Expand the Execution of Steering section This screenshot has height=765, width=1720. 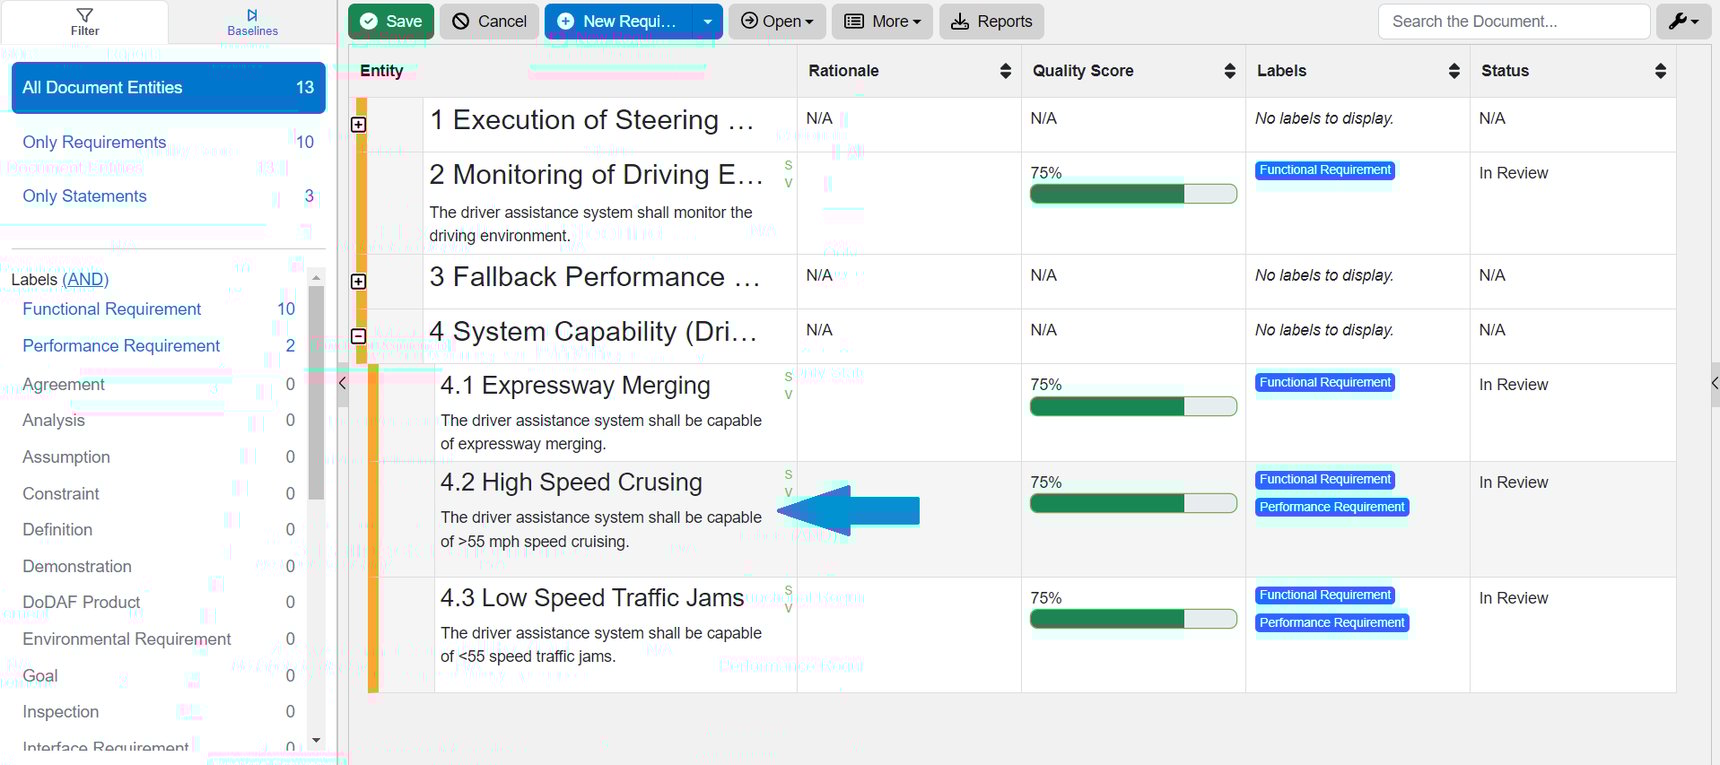point(358,125)
